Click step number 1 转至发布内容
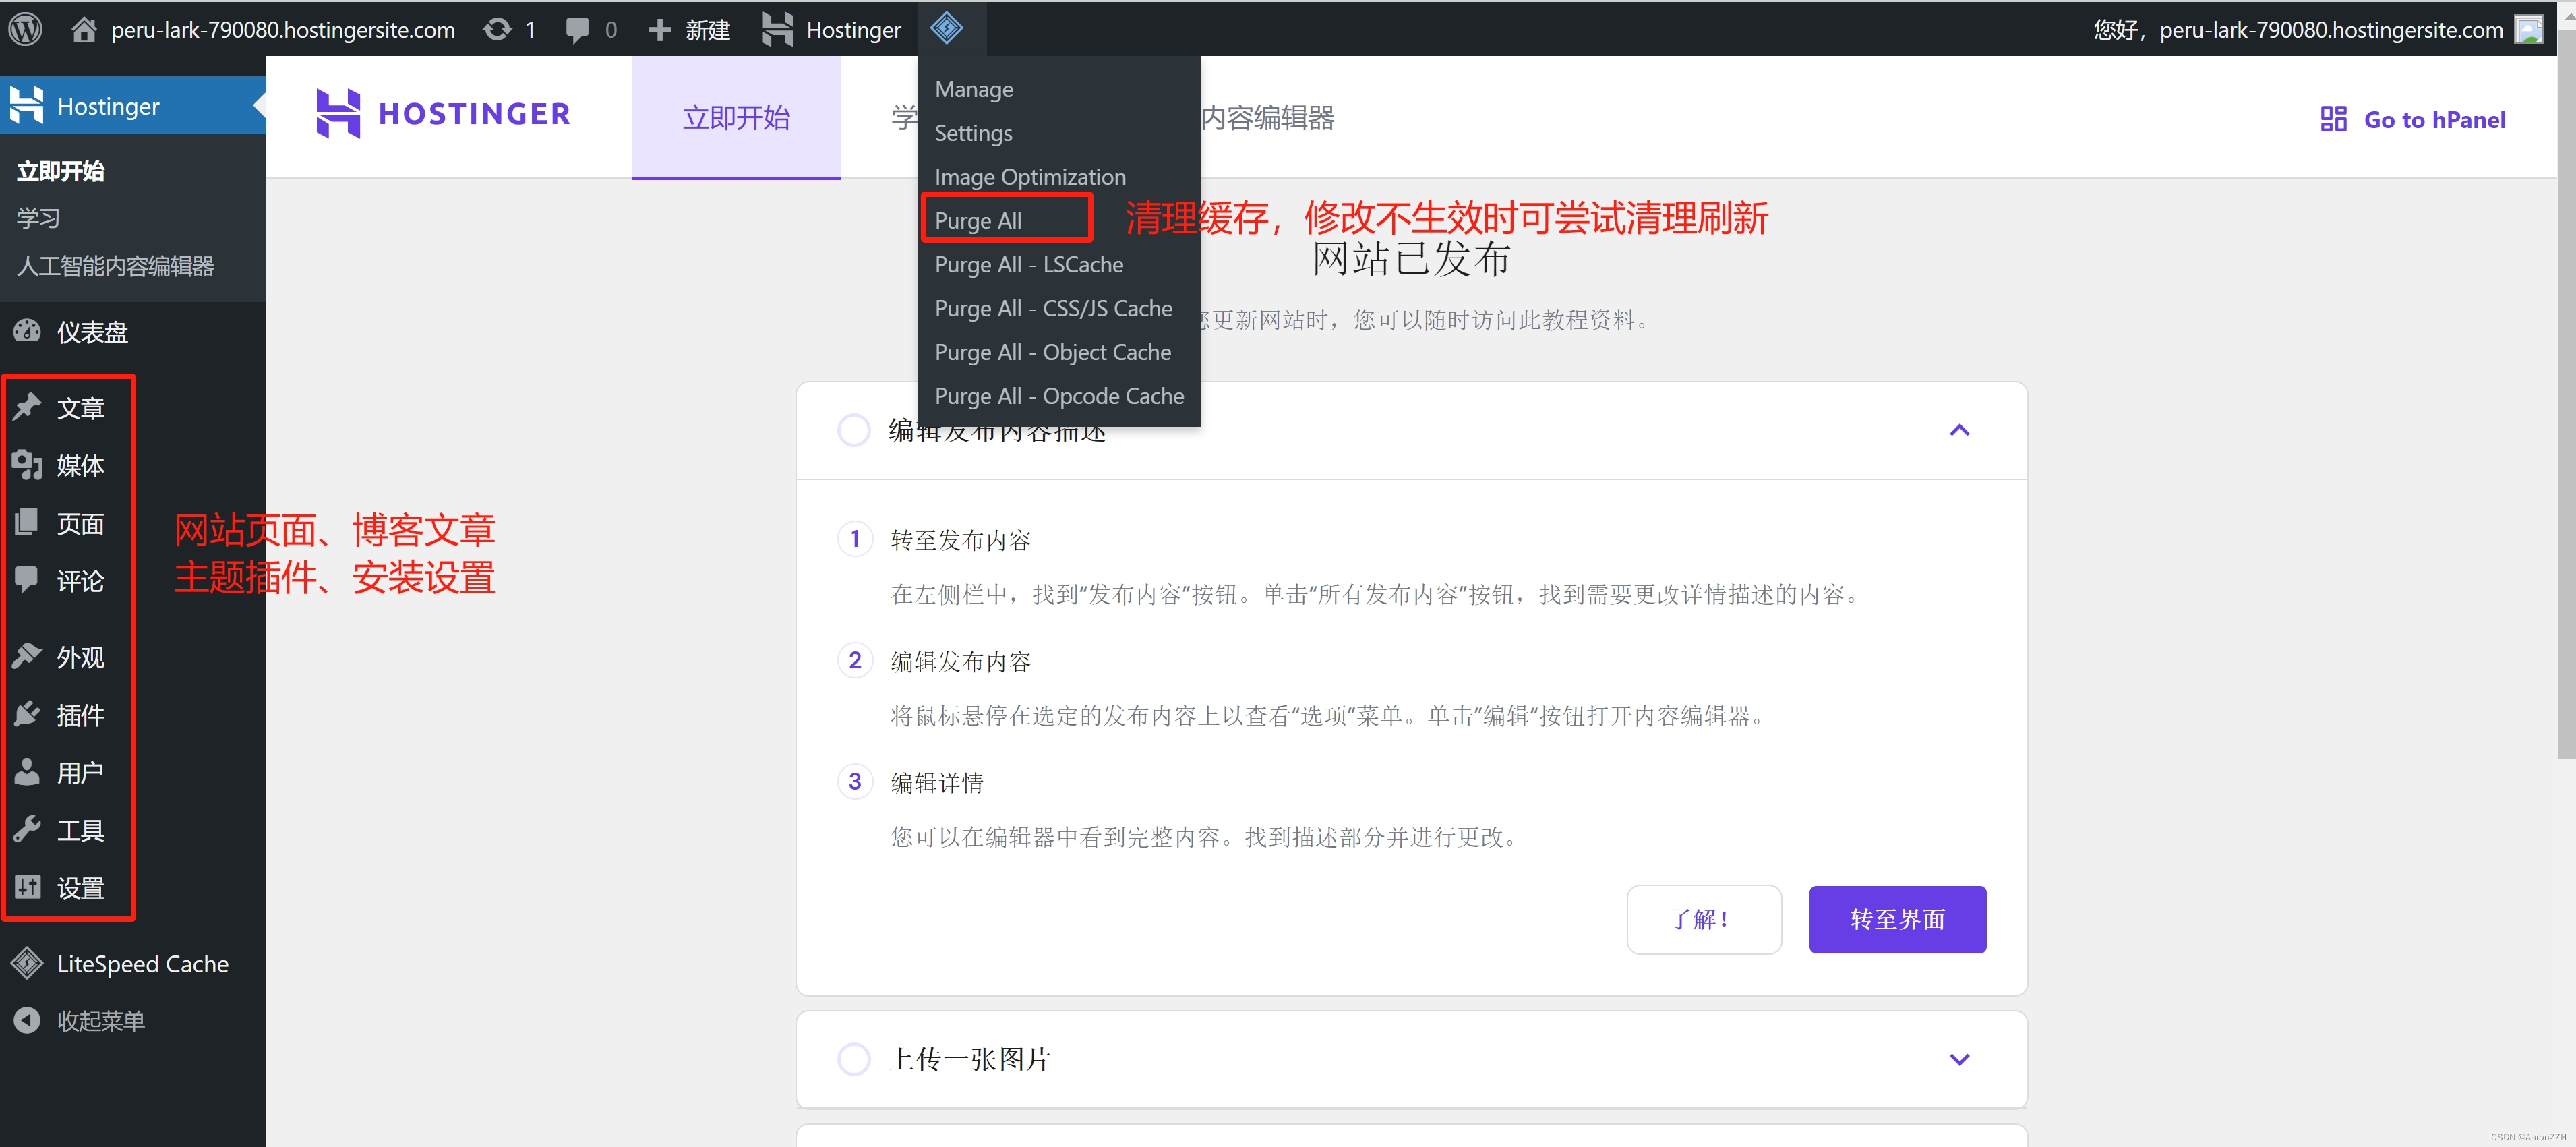 pos(854,540)
